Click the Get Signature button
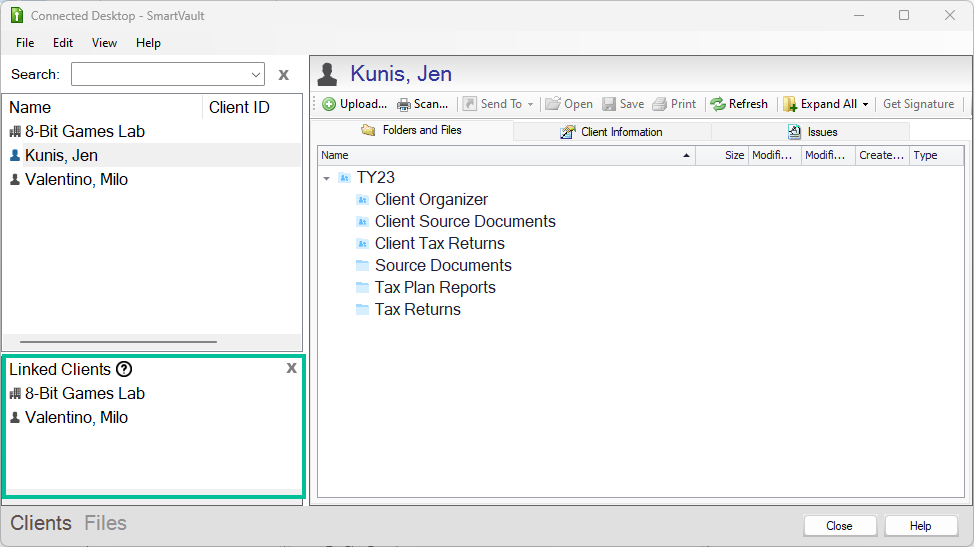974x547 pixels. (919, 104)
